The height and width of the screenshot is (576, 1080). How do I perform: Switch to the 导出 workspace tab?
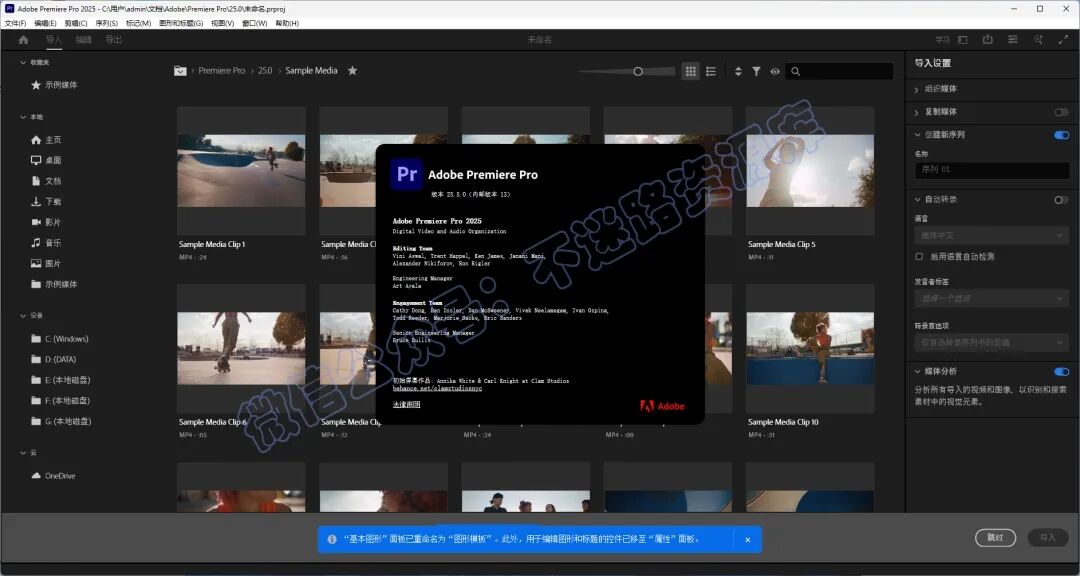click(x=114, y=40)
